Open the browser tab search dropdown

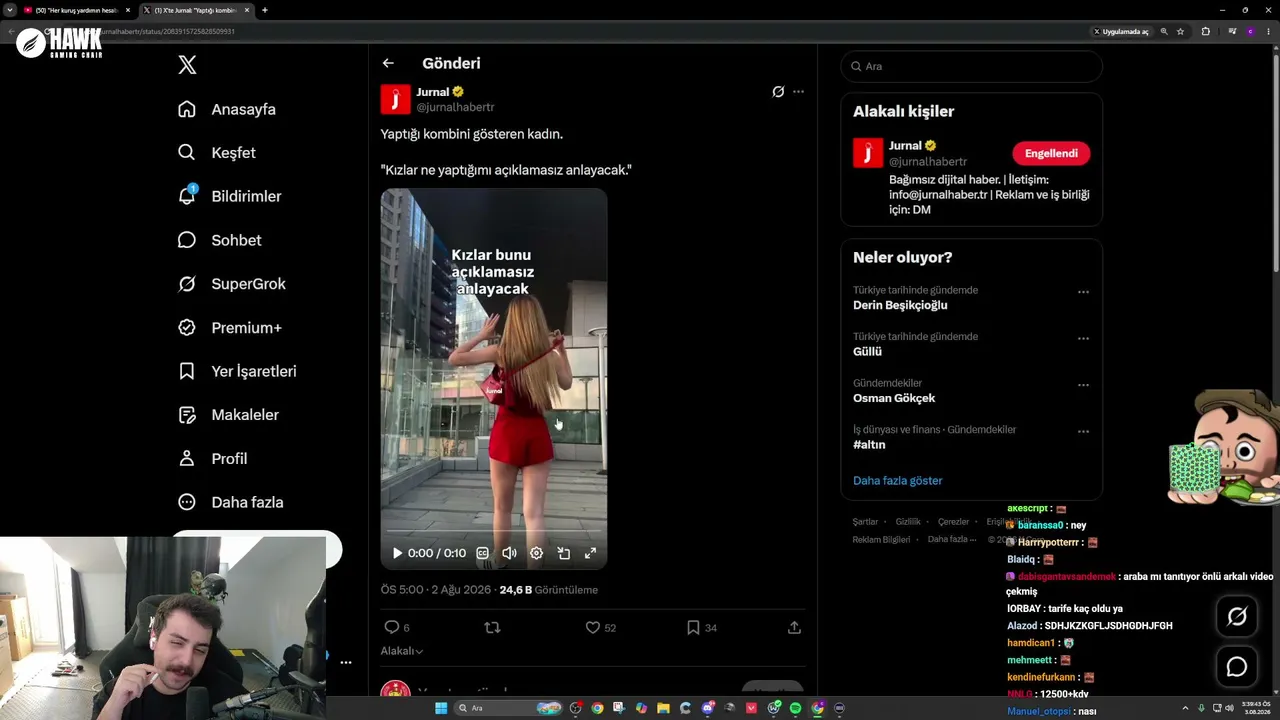pos(8,10)
